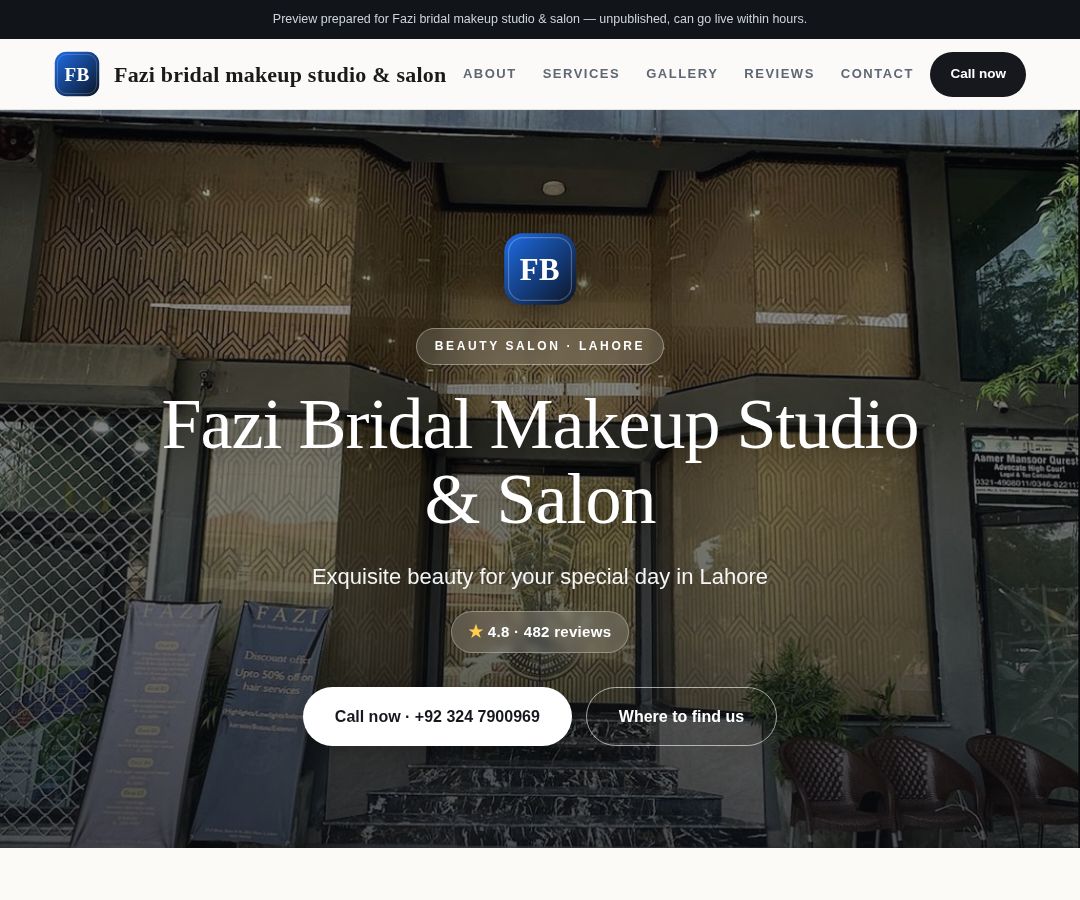Click the Call now · +92 324 7900969 button
This screenshot has width=1080, height=900.
(437, 716)
